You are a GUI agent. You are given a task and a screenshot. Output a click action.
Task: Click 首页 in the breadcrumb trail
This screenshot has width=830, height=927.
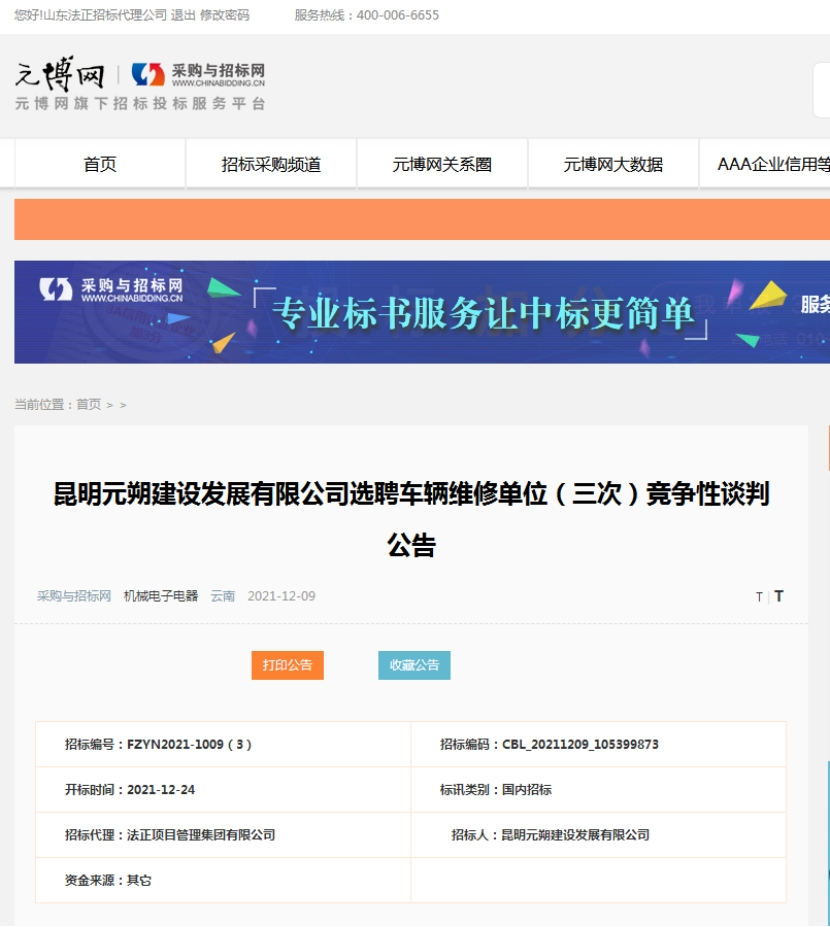[89, 405]
